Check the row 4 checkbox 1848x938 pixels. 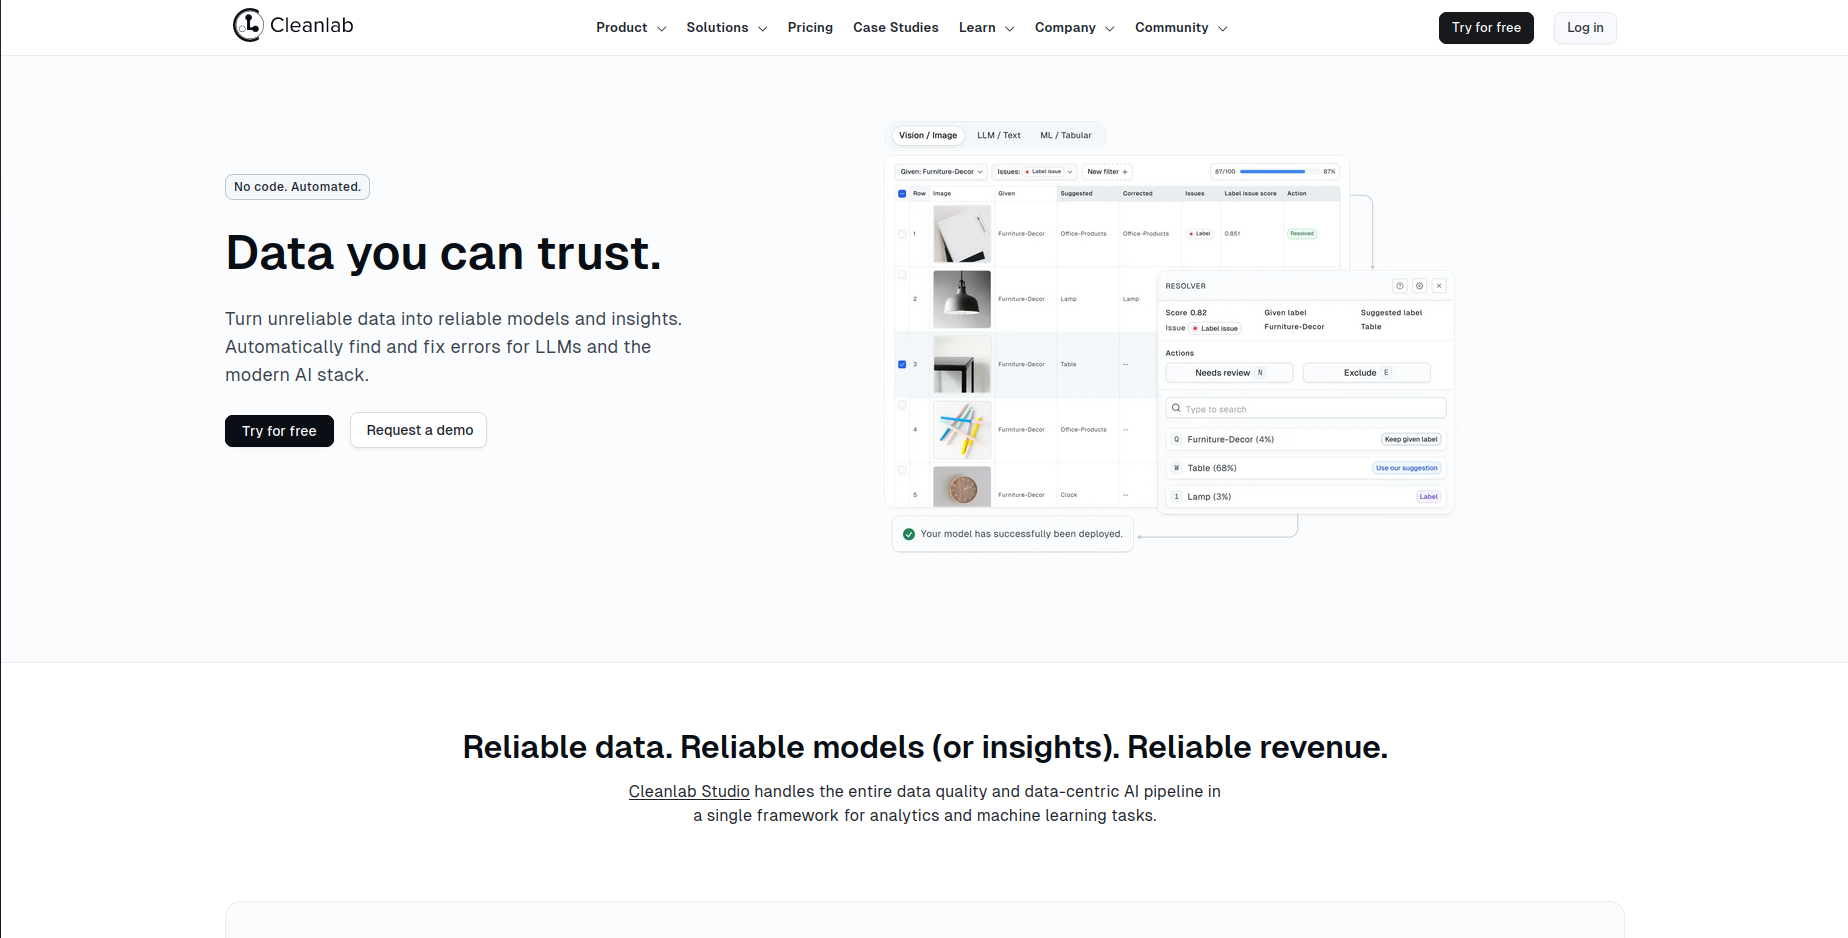point(902,405)
